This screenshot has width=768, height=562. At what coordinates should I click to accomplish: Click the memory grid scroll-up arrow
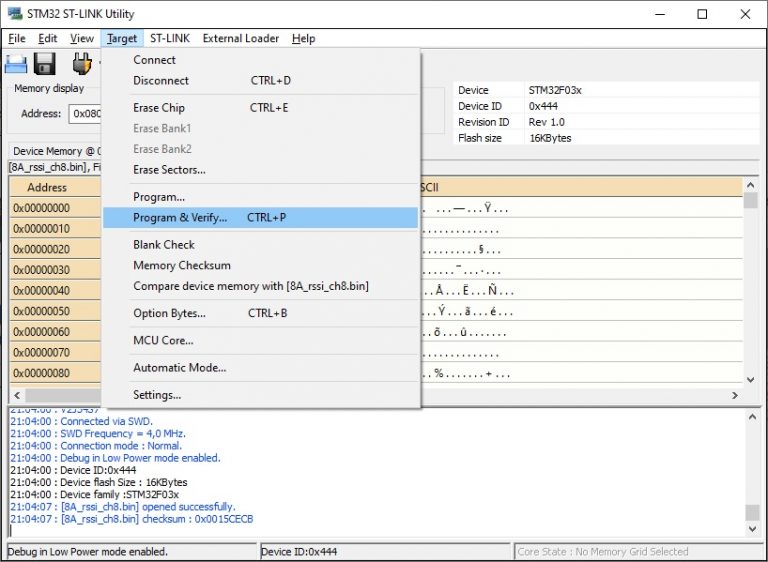[x=750, y=185]
